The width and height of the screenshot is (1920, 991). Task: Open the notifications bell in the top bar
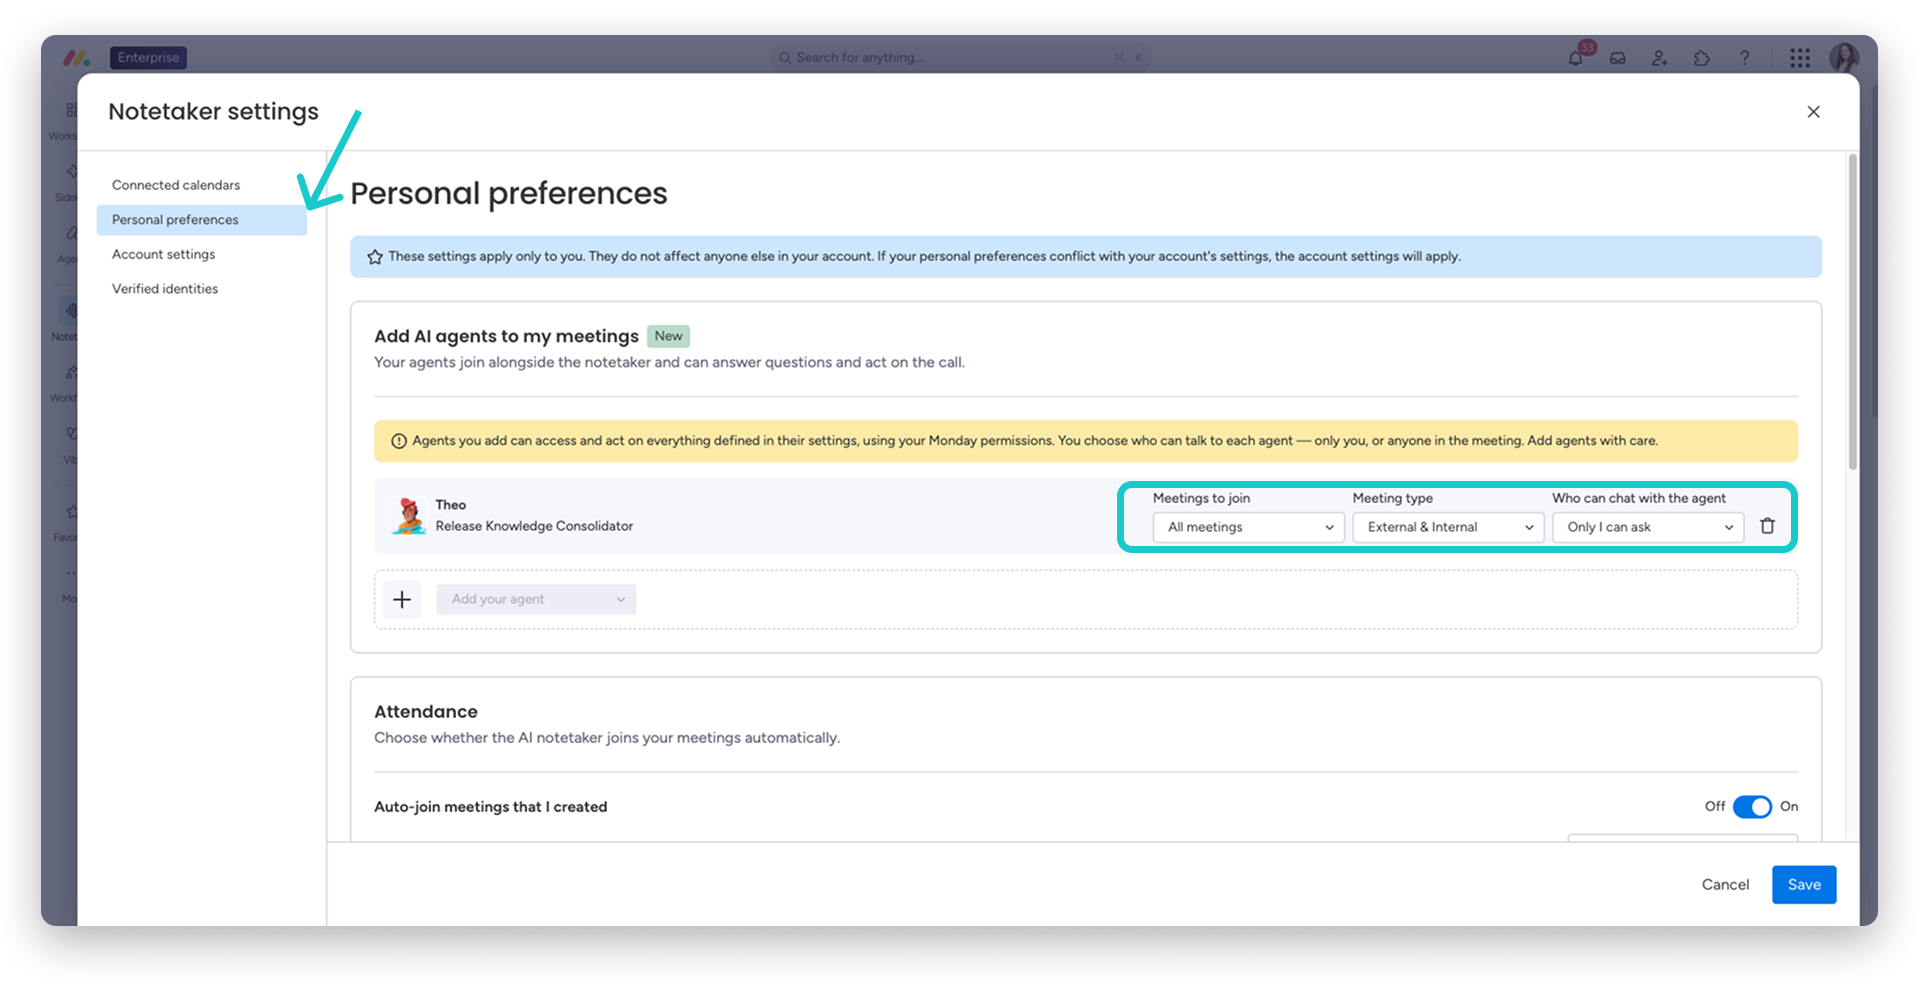pos(1575,58)
